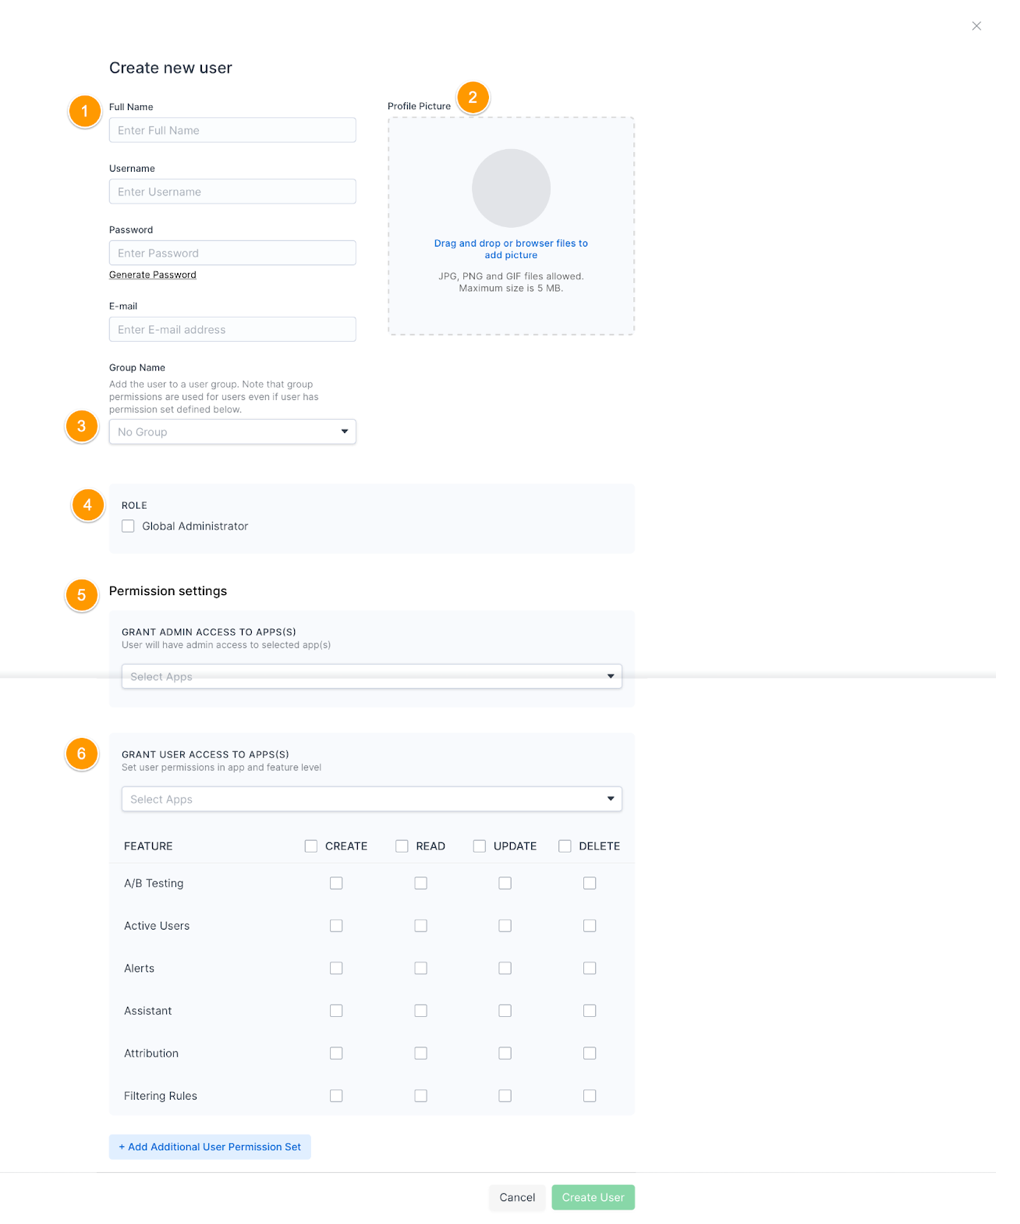This screenshot has width=1020, height=1224.
Task: Check Delete permission for Alerts
Action: 590,968
